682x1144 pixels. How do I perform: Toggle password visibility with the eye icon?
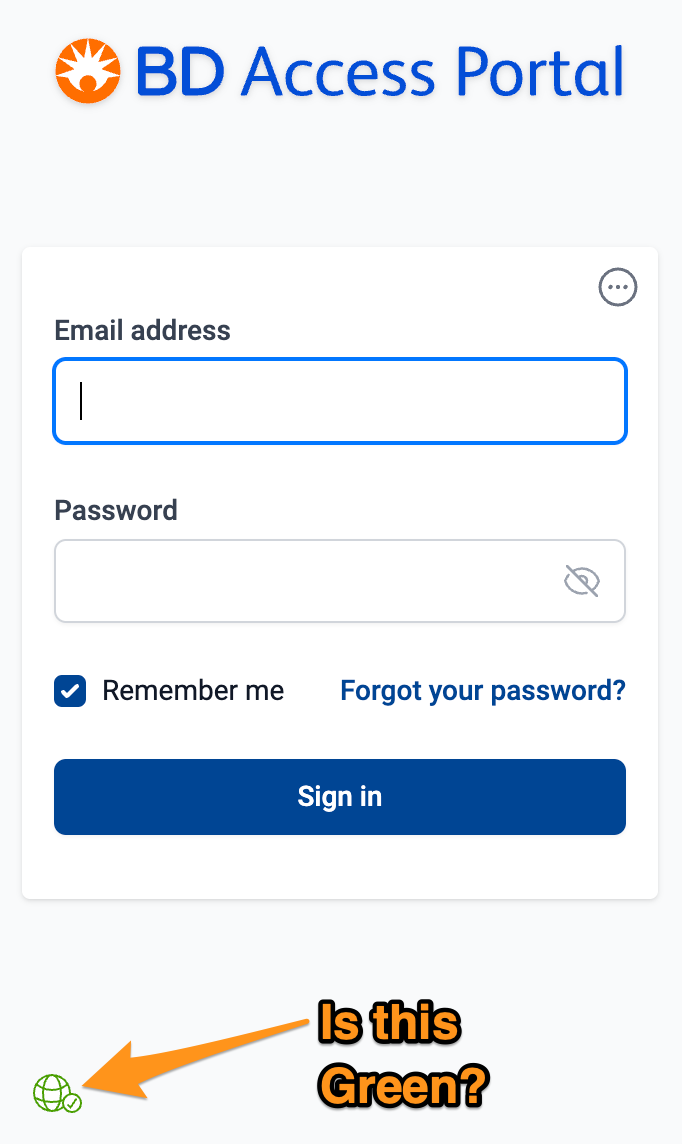[x=581, y=581]
